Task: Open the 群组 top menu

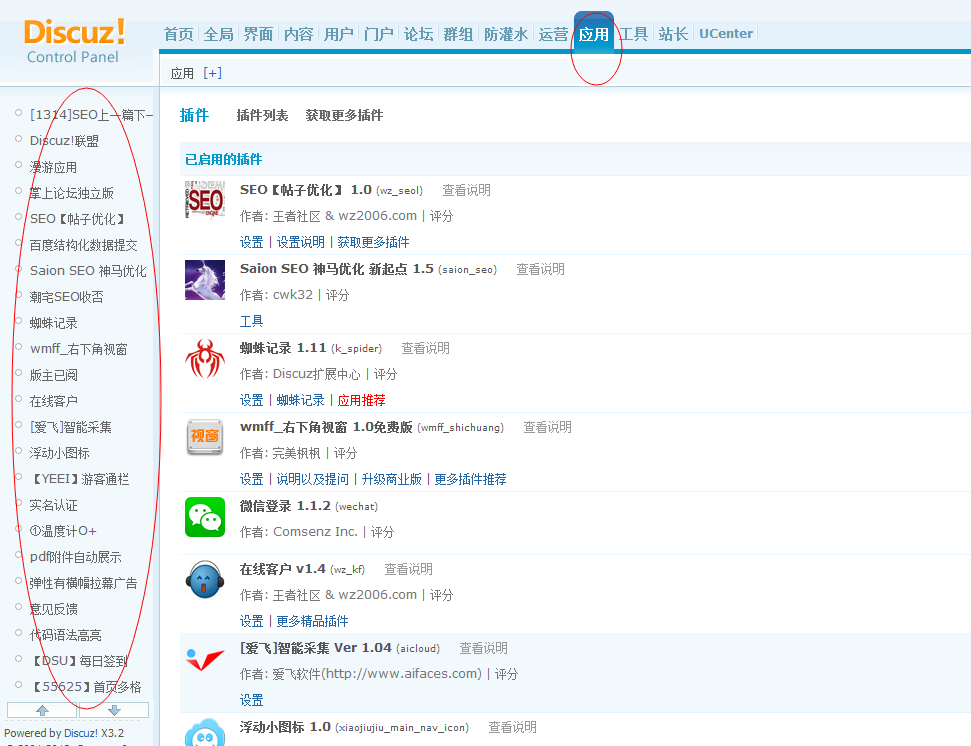Action: pyautogui.click(x=458, y=34)
